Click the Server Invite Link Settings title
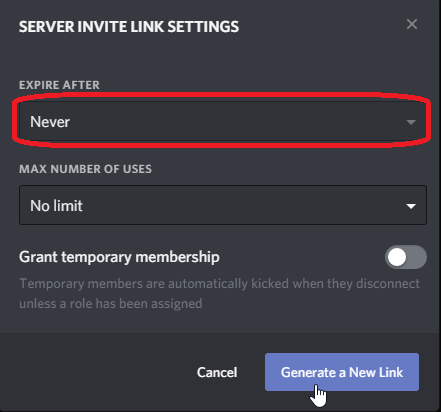Screen dimensions: 441x412 [129, 27]
